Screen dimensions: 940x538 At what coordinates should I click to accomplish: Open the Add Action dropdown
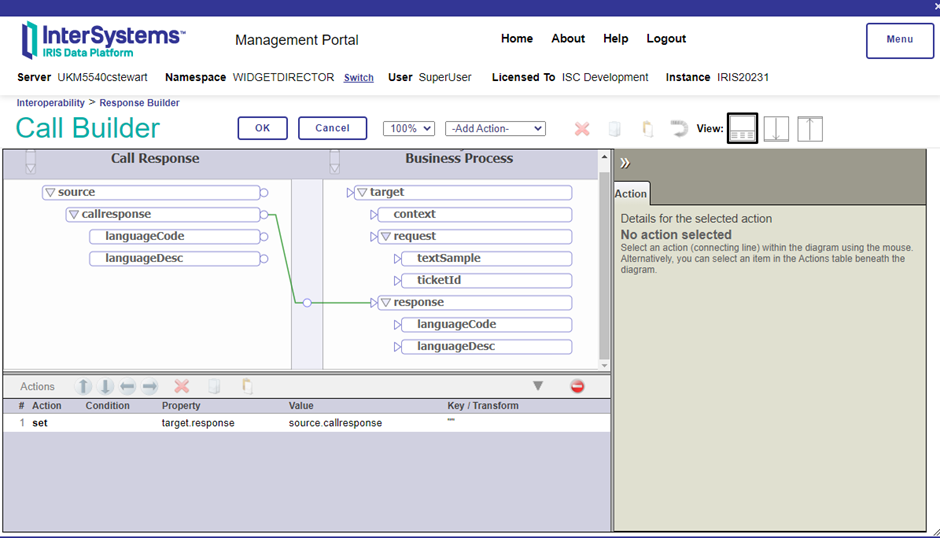tap(495, 128)
